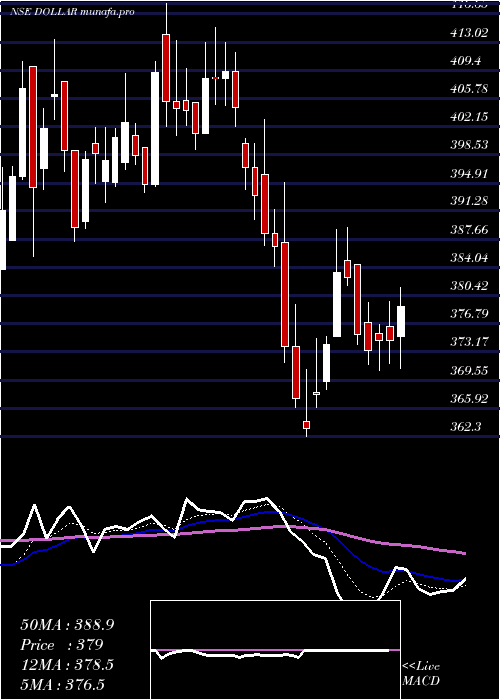Image resolution: width=500 pixels, height=700 pixels.
Task: Select the 398.53 price axis label
Action: coord(469,145)
